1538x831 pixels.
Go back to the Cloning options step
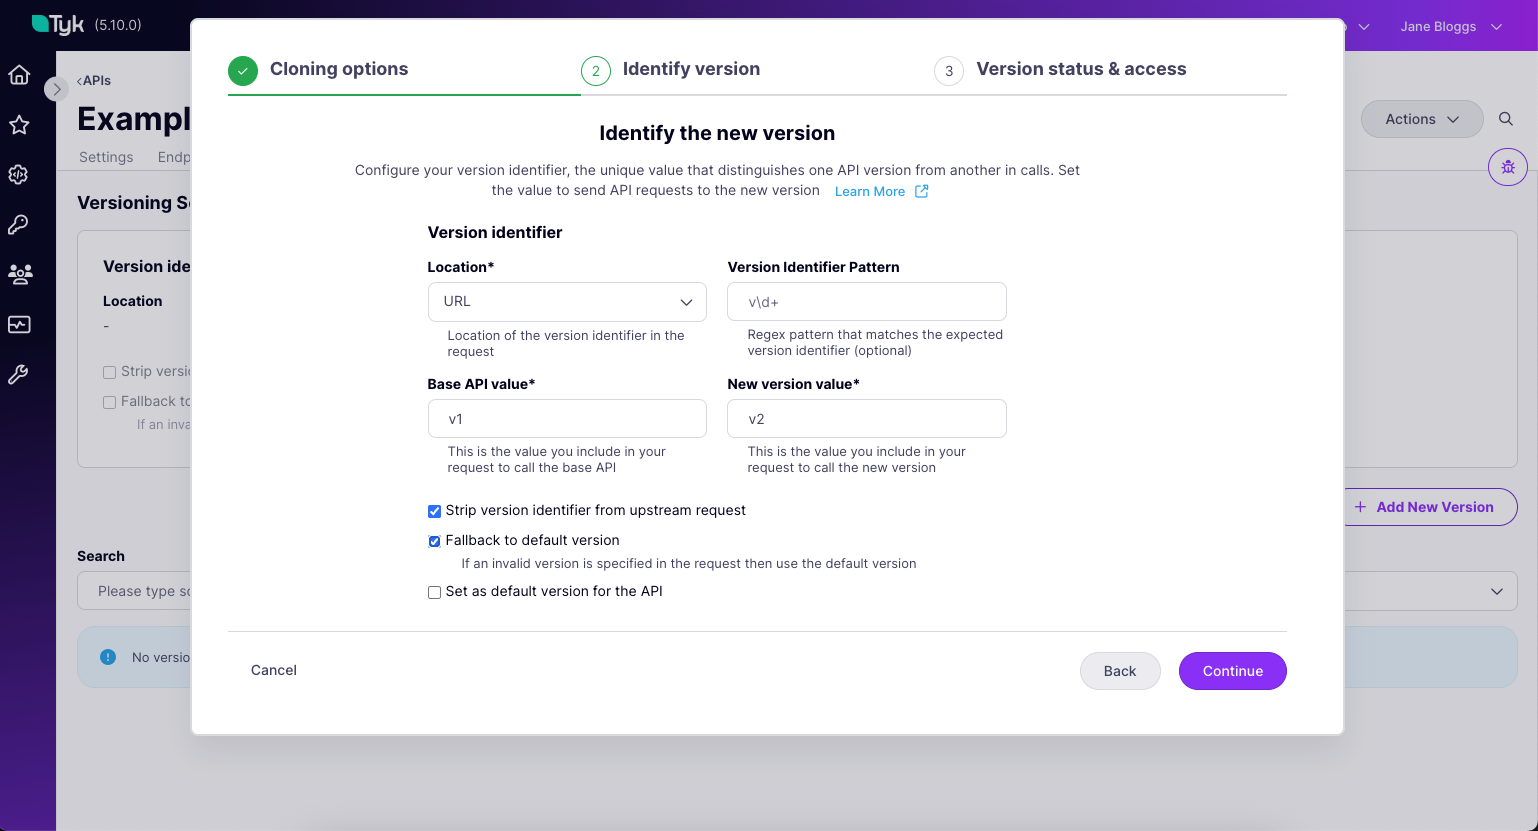(x=339, y=69)
